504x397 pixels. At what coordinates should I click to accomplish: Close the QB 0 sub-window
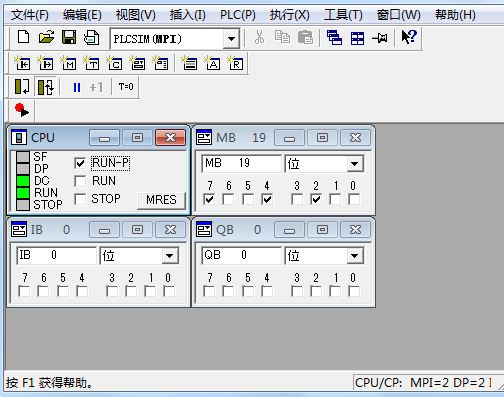click(x=355, y=230)
